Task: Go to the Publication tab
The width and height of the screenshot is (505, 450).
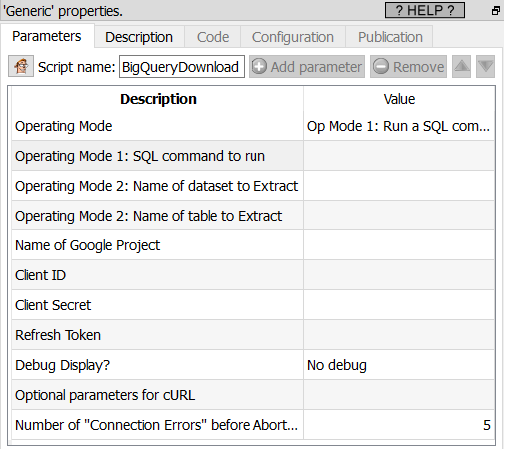Action: [x=390, y=37]
